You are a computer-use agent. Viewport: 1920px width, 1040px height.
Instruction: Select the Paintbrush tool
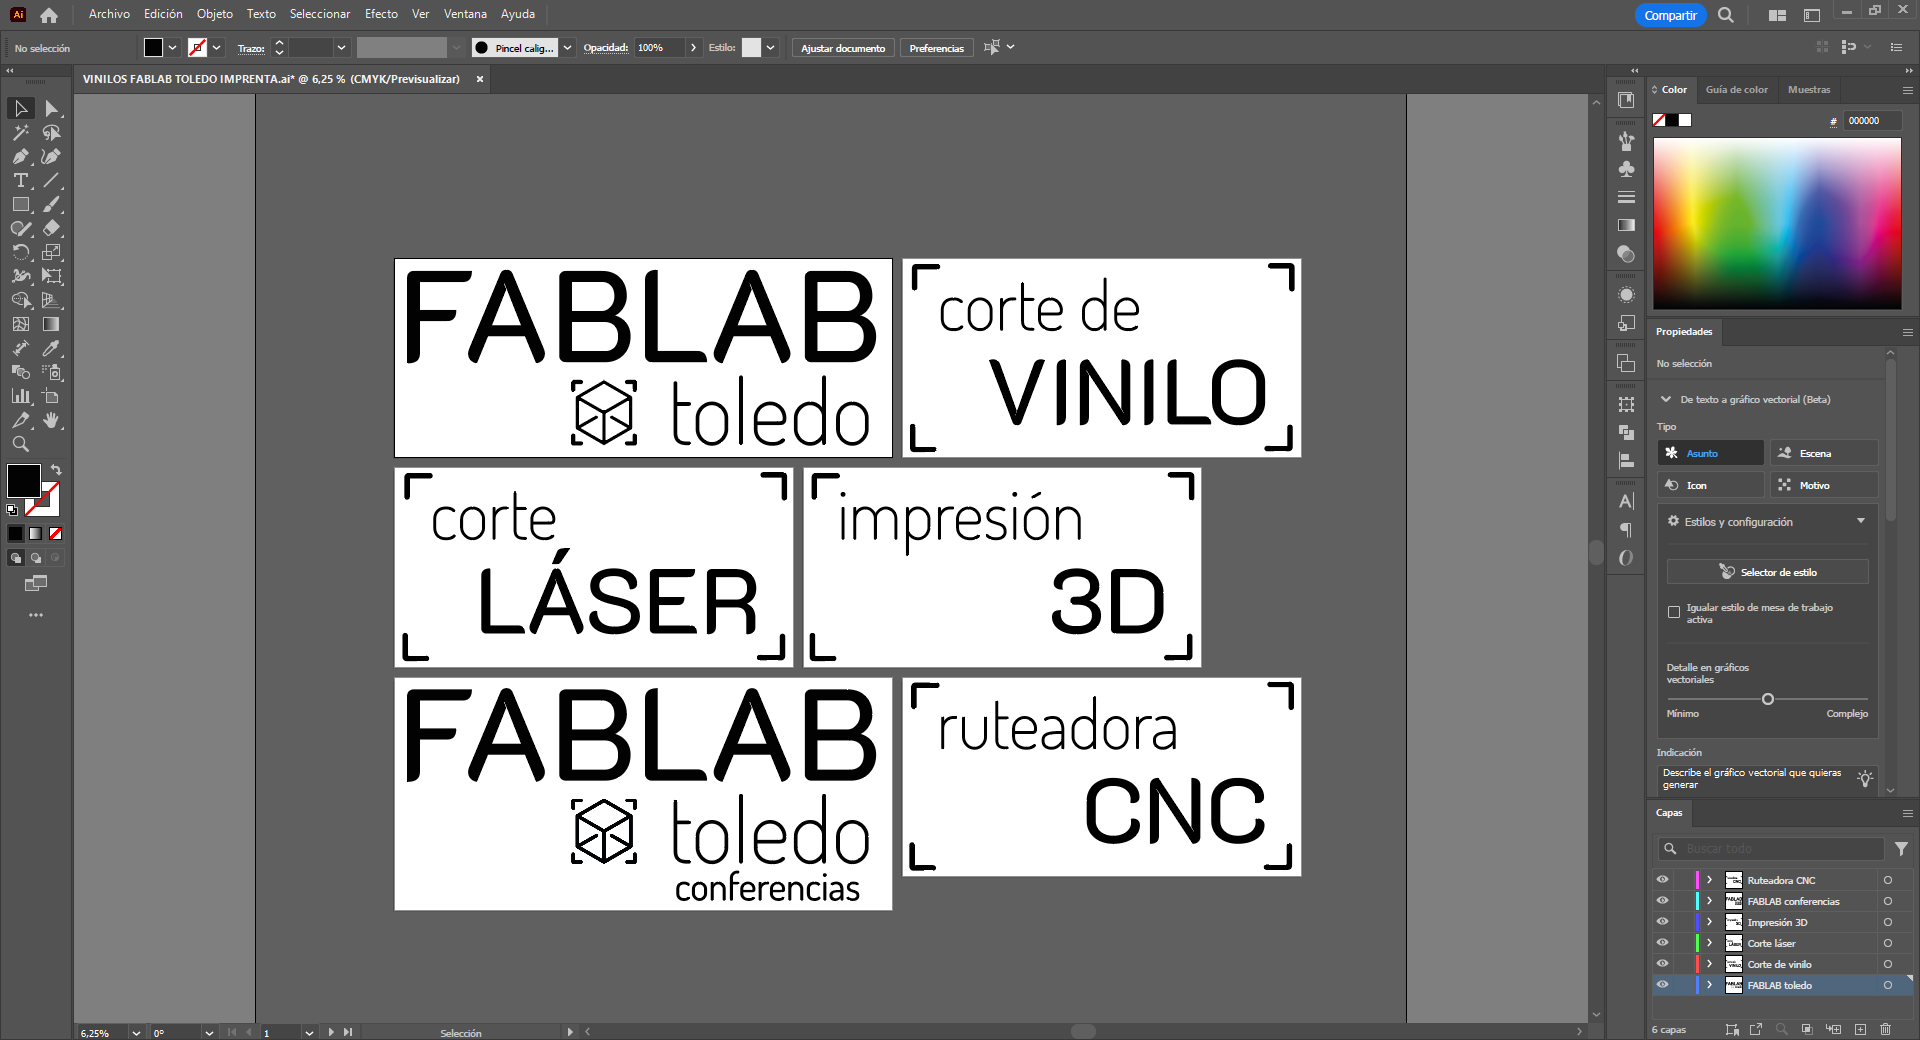52,204
